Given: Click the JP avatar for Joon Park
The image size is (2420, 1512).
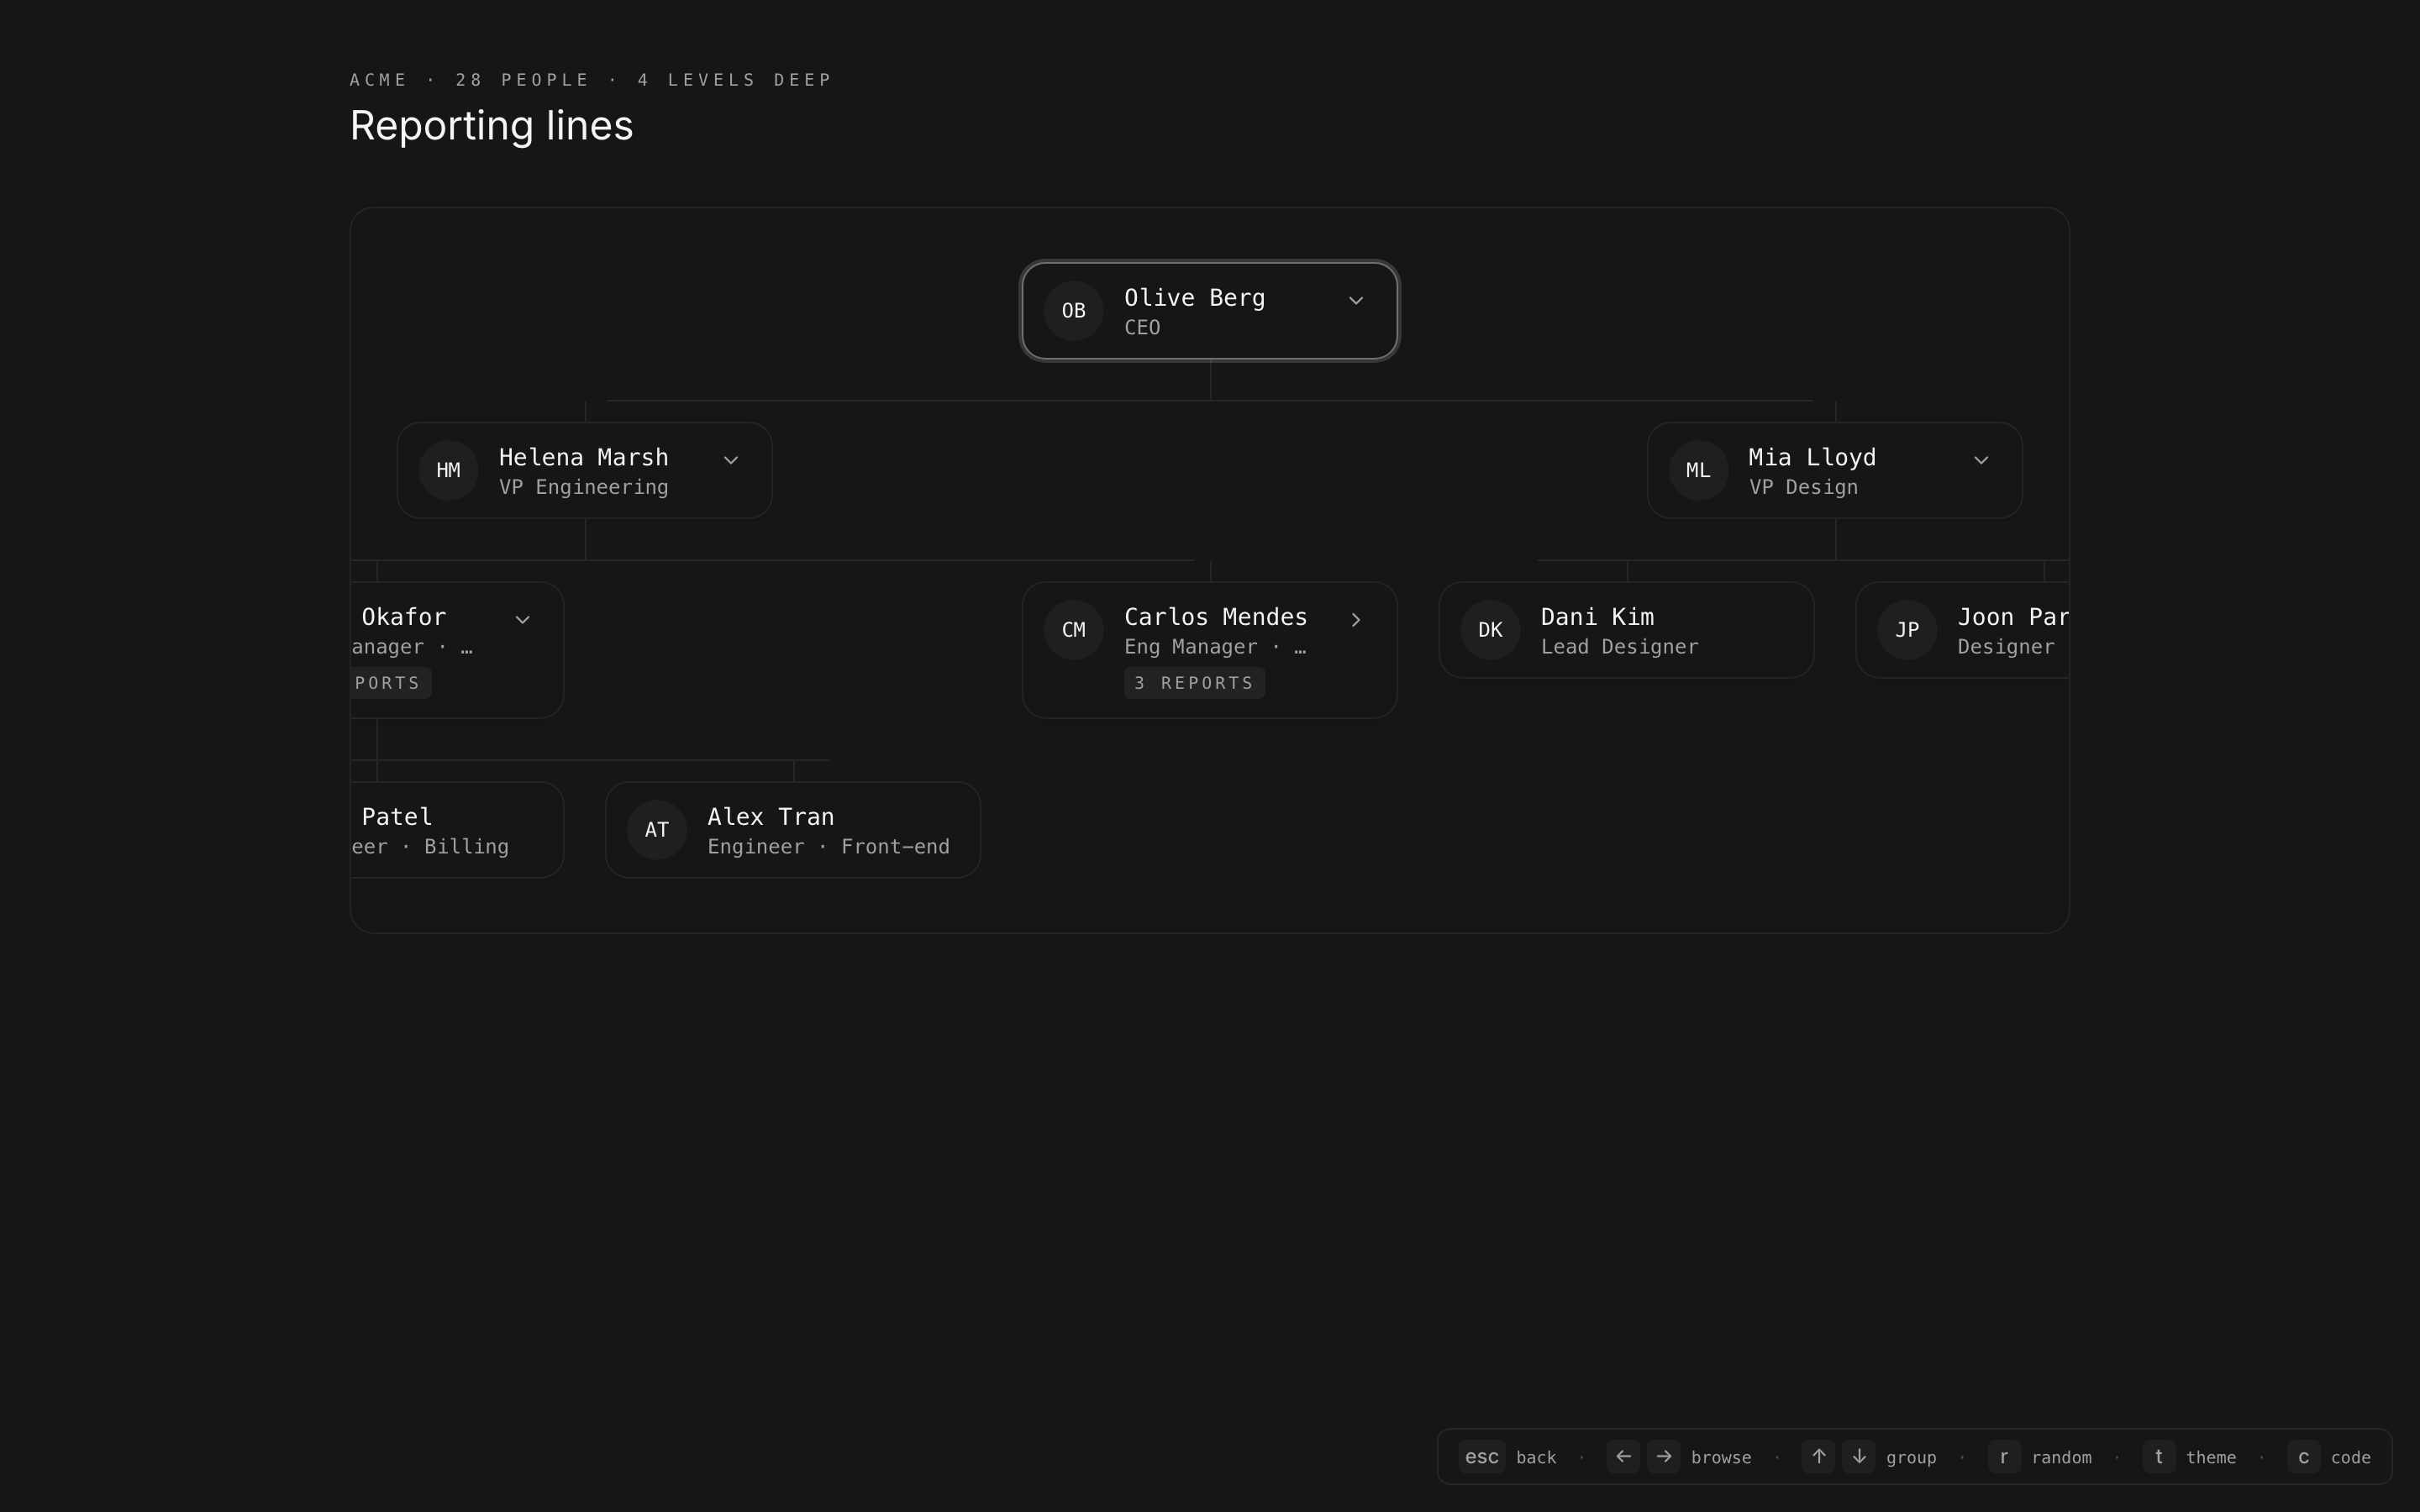Looking at the screenshot, I should (x=1906, y=630).
